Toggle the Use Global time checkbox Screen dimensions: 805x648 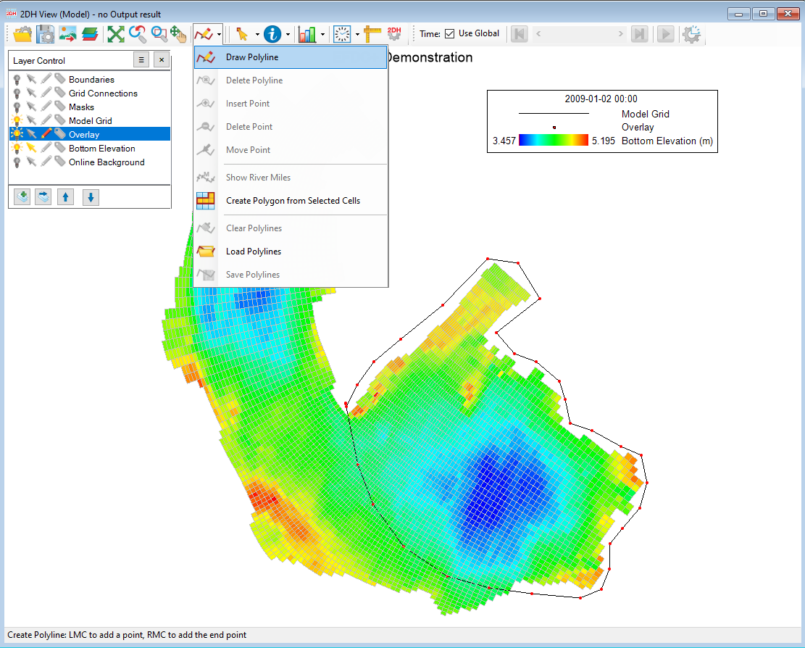449,34
